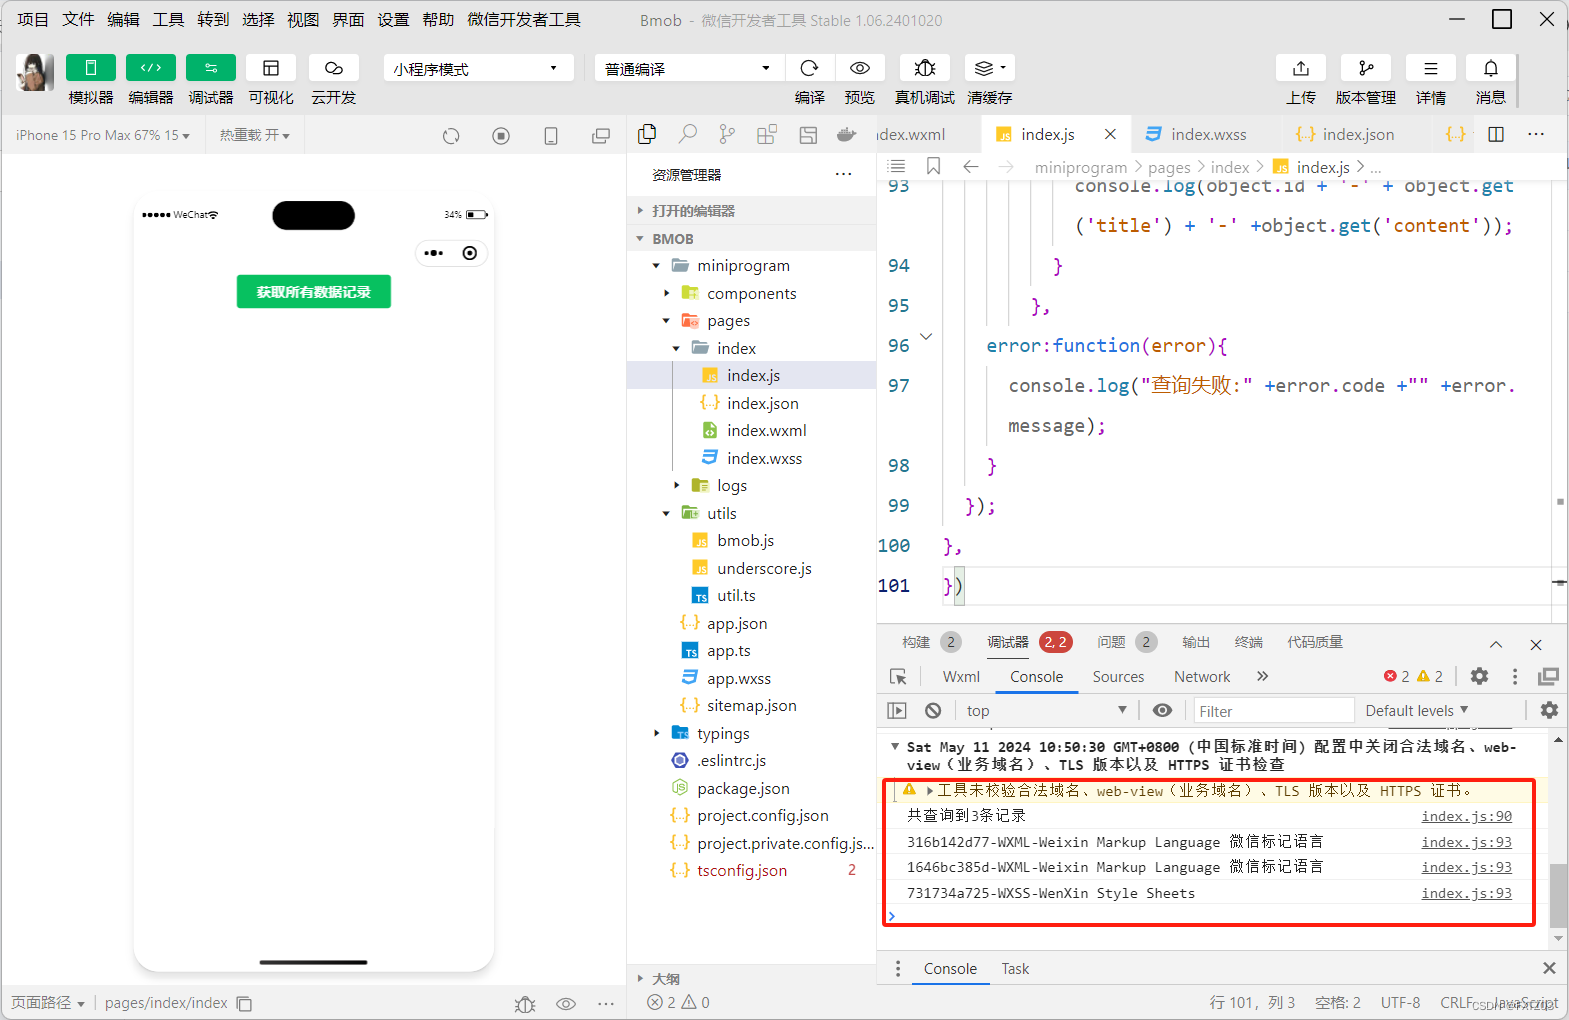Image resolution: width=1569 pixels, height=1020 pixels.
Task: Close the index.js editor tab
Action: [1110, 134]
